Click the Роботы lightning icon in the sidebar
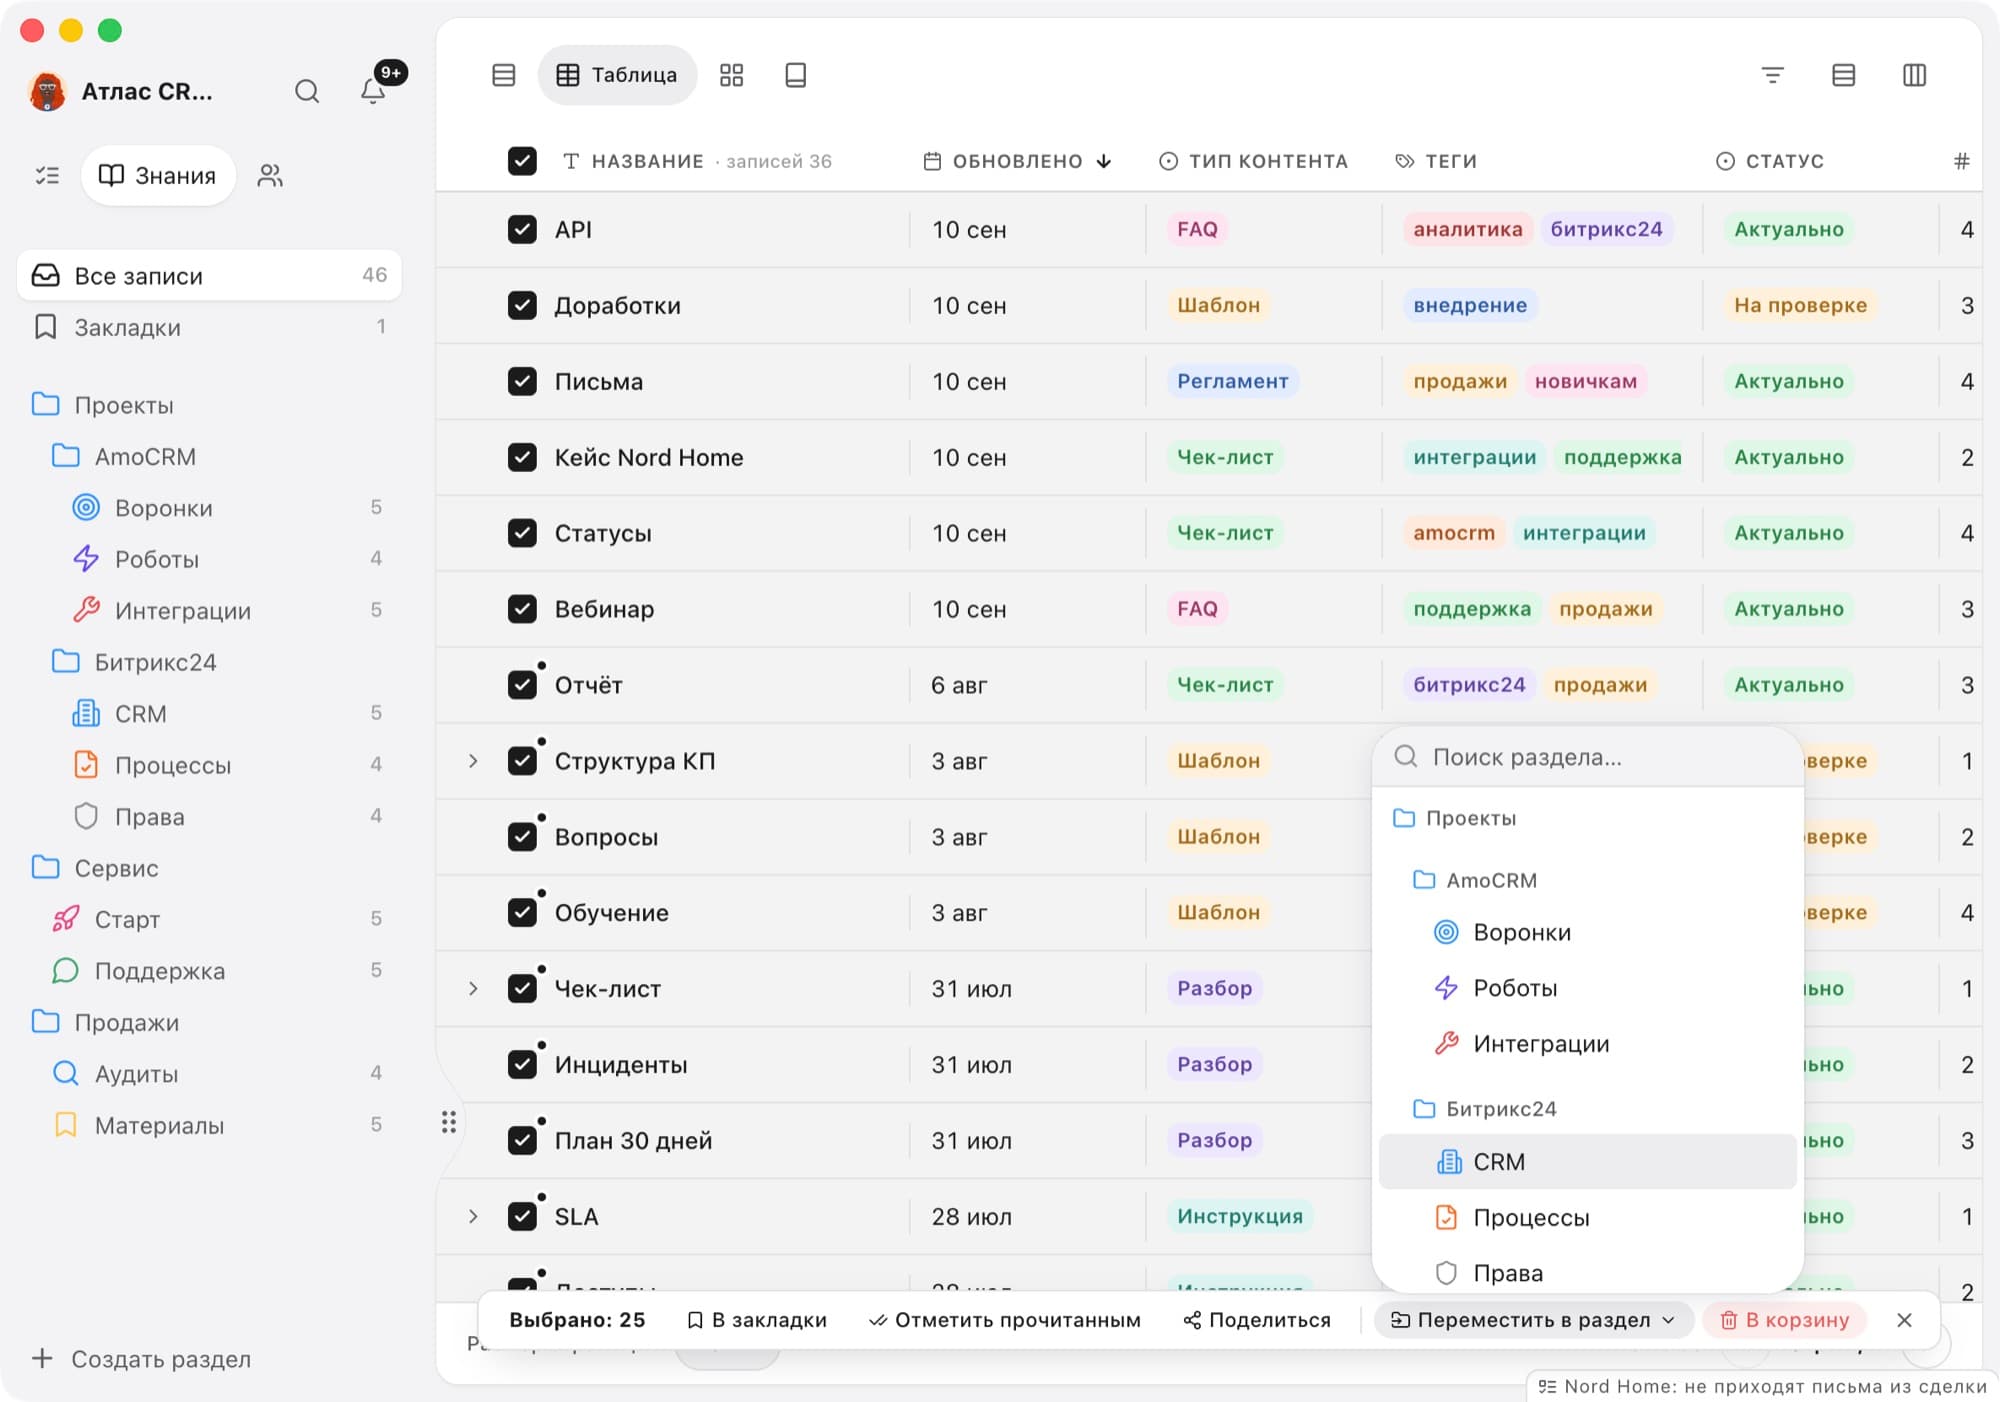Screen dimensions: 2000x1402 pyautogui.click(x=87, y=559)
